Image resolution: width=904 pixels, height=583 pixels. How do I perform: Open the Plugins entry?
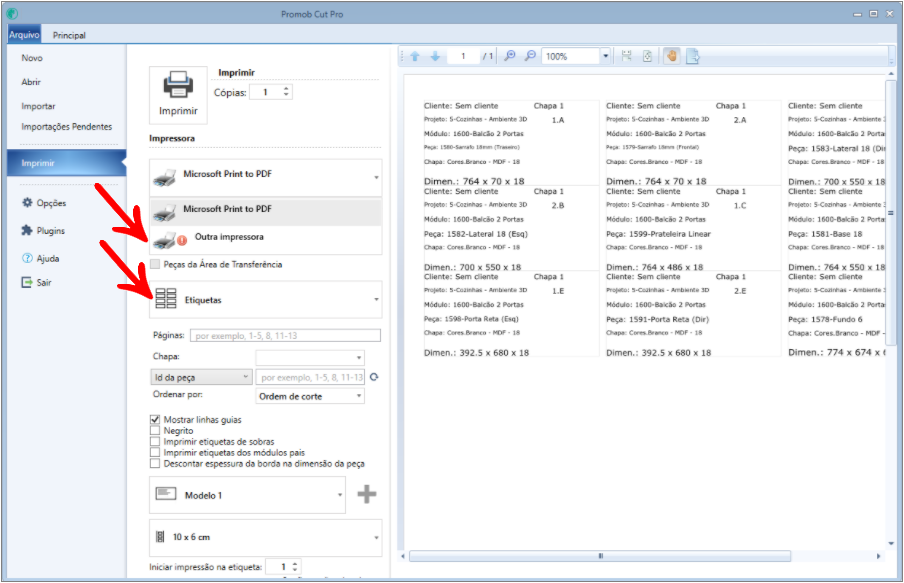coord(51,231)
